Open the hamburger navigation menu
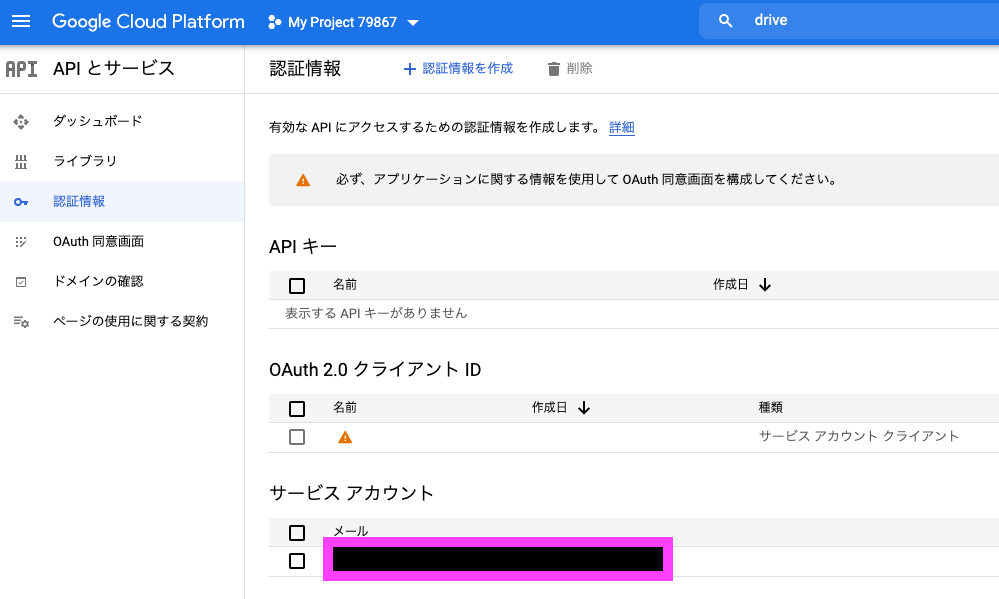999x599 pixels. pyautogui.click(x=21, y=21)
